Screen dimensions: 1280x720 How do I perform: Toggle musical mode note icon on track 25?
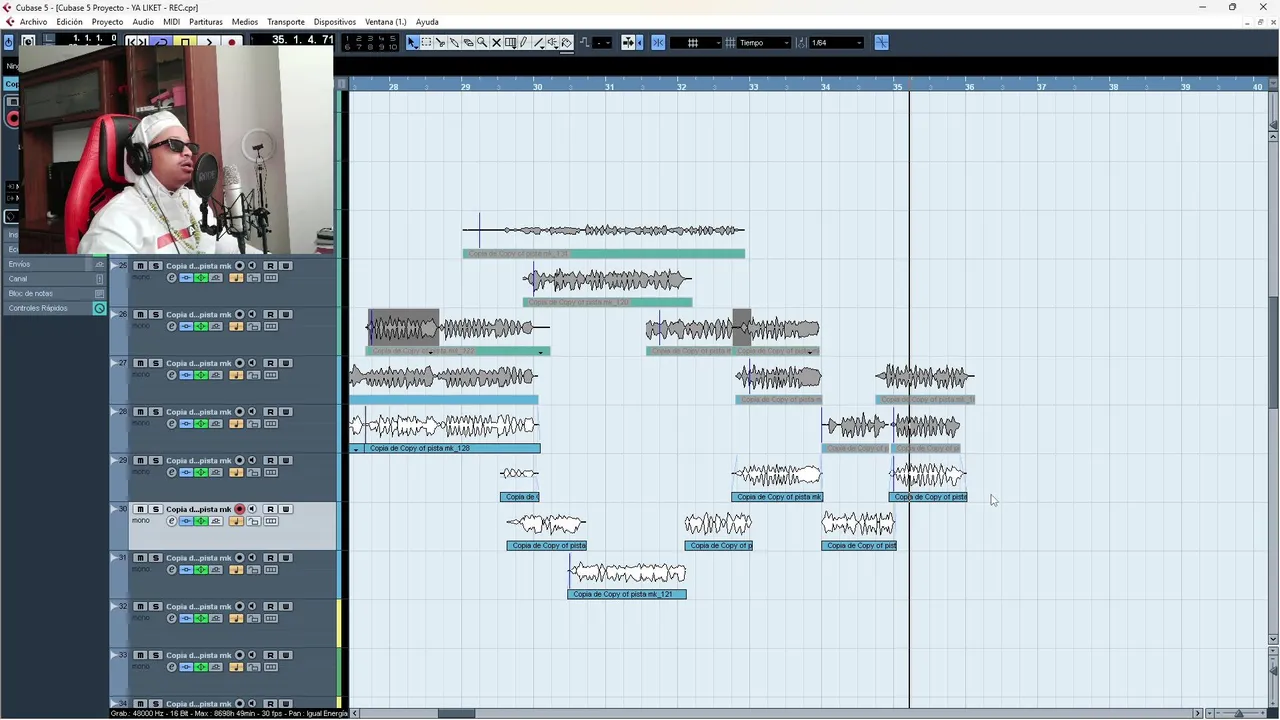[x=236, y=278]
